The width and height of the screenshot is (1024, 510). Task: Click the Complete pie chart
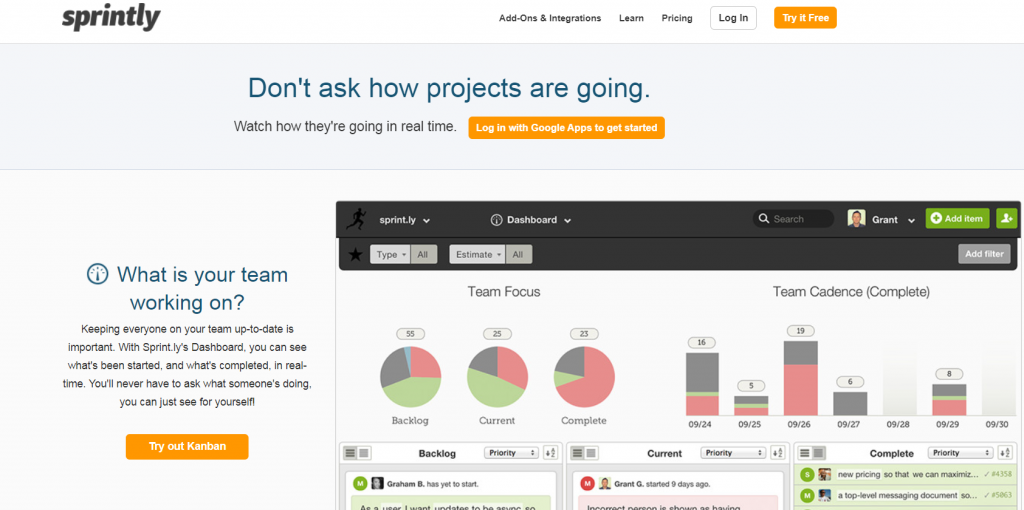pyautogui.click(x=584, y=377)
